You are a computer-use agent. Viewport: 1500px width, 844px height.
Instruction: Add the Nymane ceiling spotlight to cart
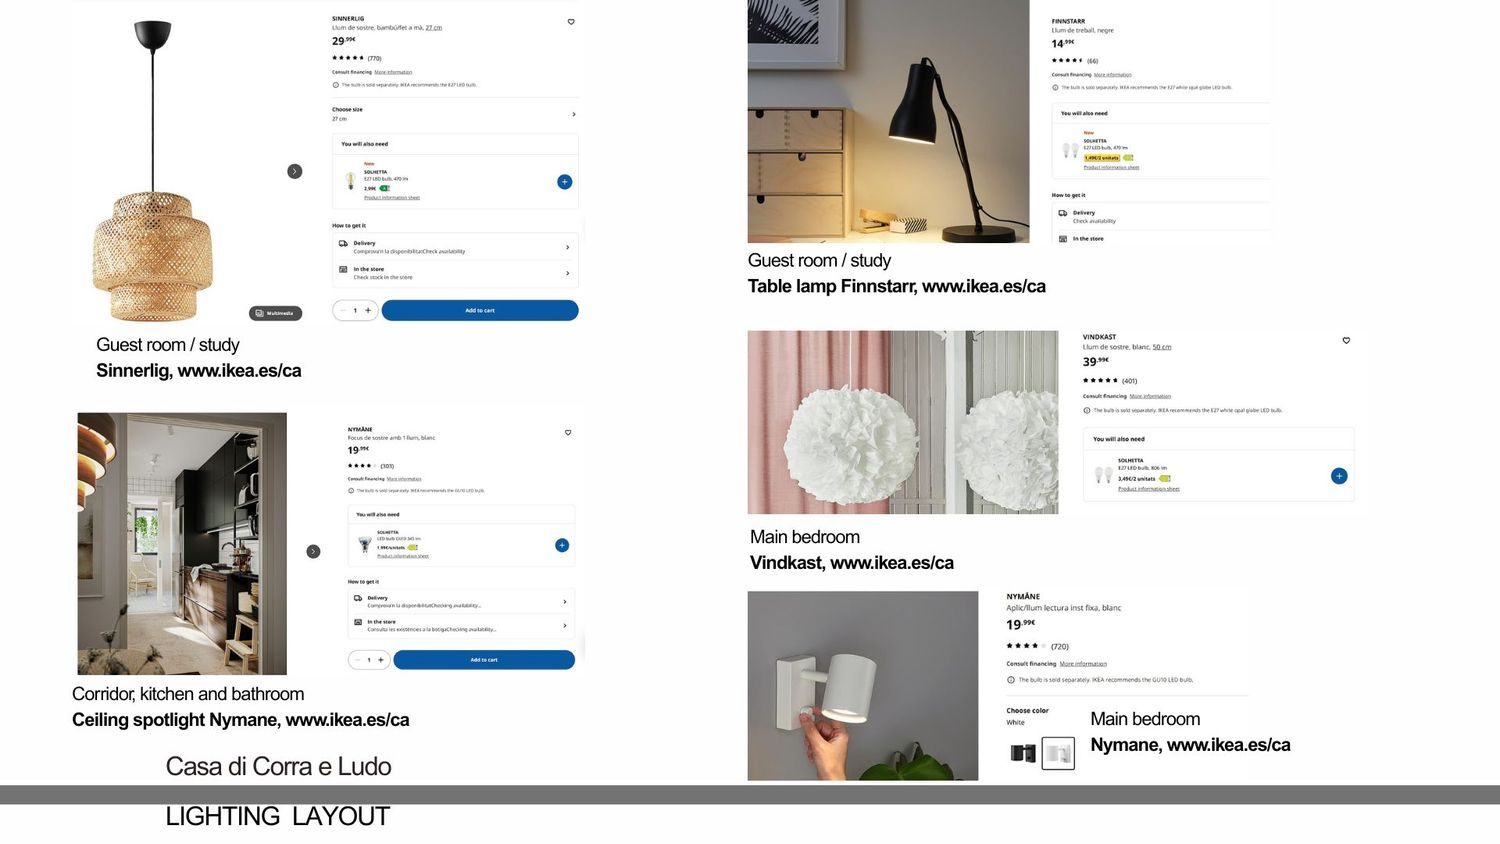point(484,660)
